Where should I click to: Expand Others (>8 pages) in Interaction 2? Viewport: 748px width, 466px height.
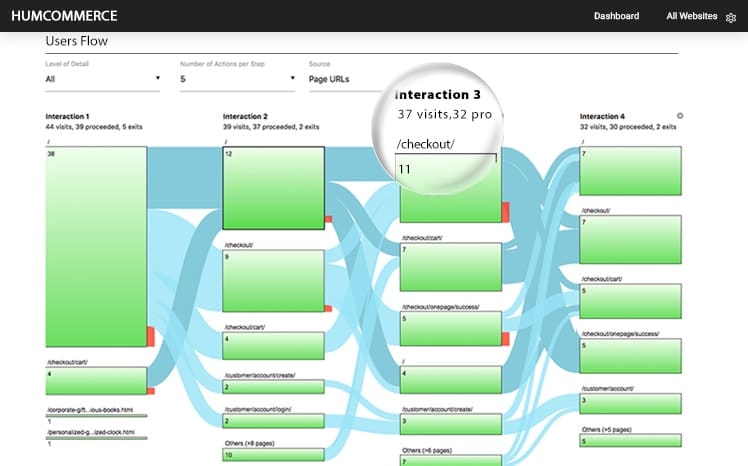pyautogui.click(x=273, y=455)
